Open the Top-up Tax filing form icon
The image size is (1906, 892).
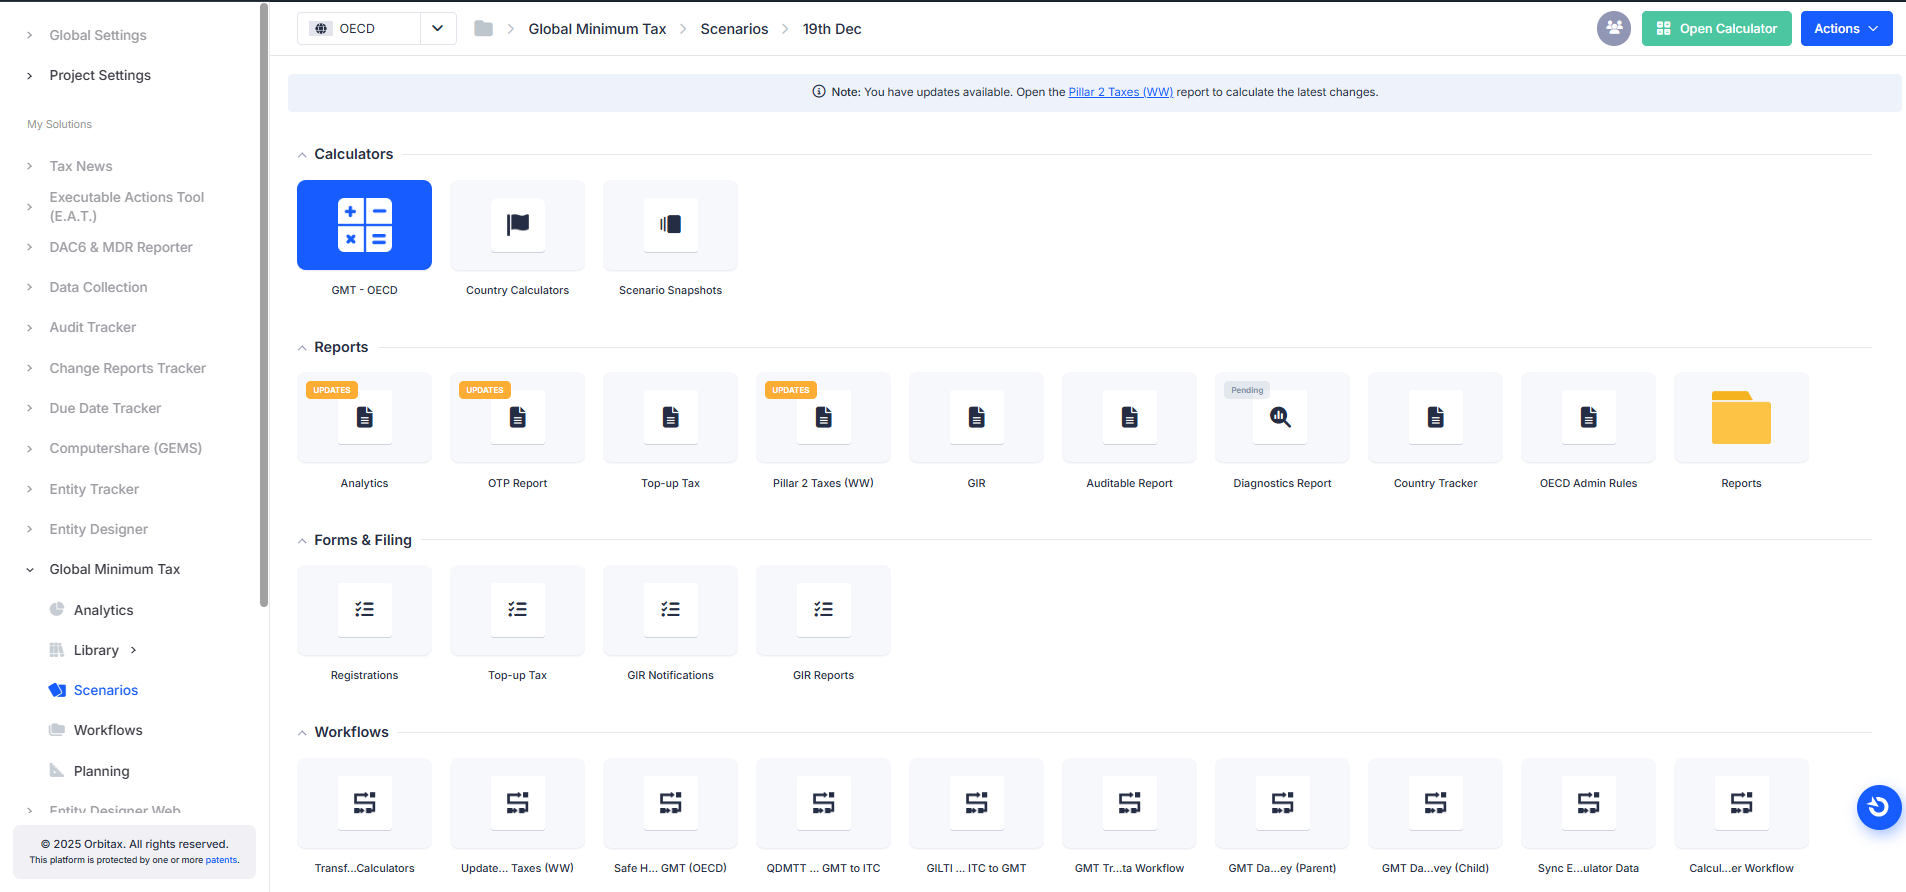(517, 610)
